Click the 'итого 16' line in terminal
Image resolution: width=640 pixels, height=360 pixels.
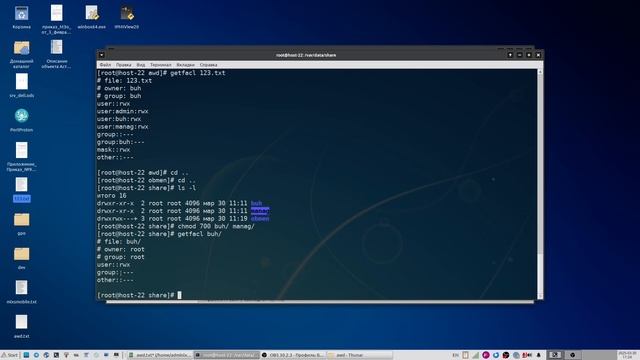pyautogui.click(x=111, y=196)
